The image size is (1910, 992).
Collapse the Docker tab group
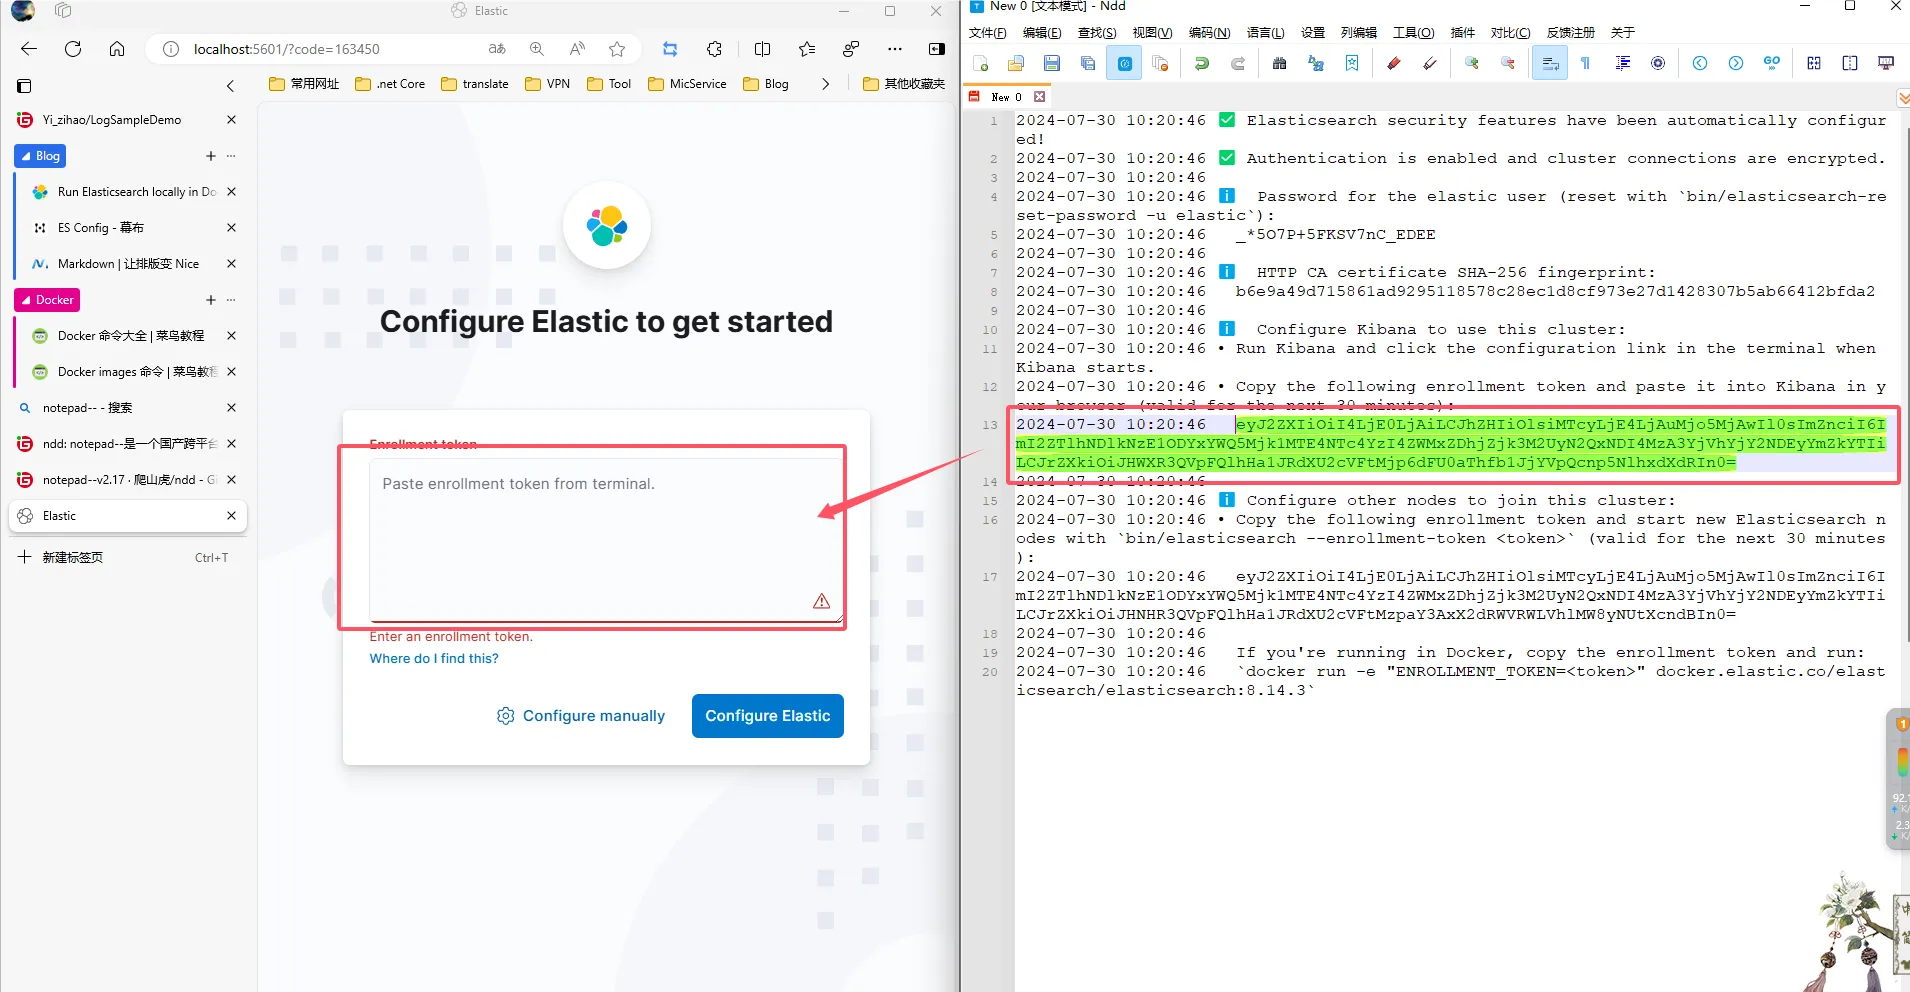pyautogui.click(x=47, y=300)
